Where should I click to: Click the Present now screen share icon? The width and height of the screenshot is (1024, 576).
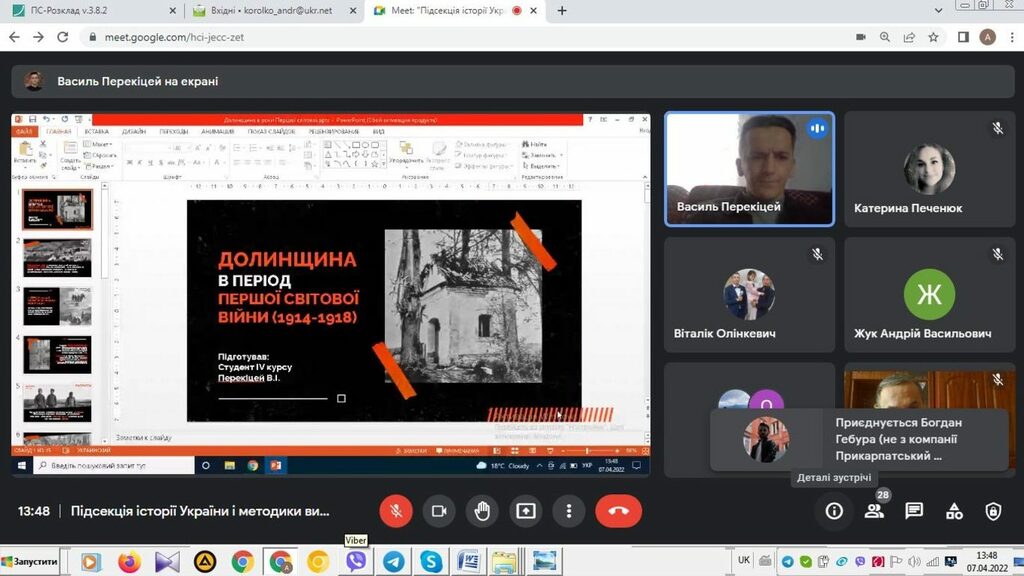pos(525,511)
